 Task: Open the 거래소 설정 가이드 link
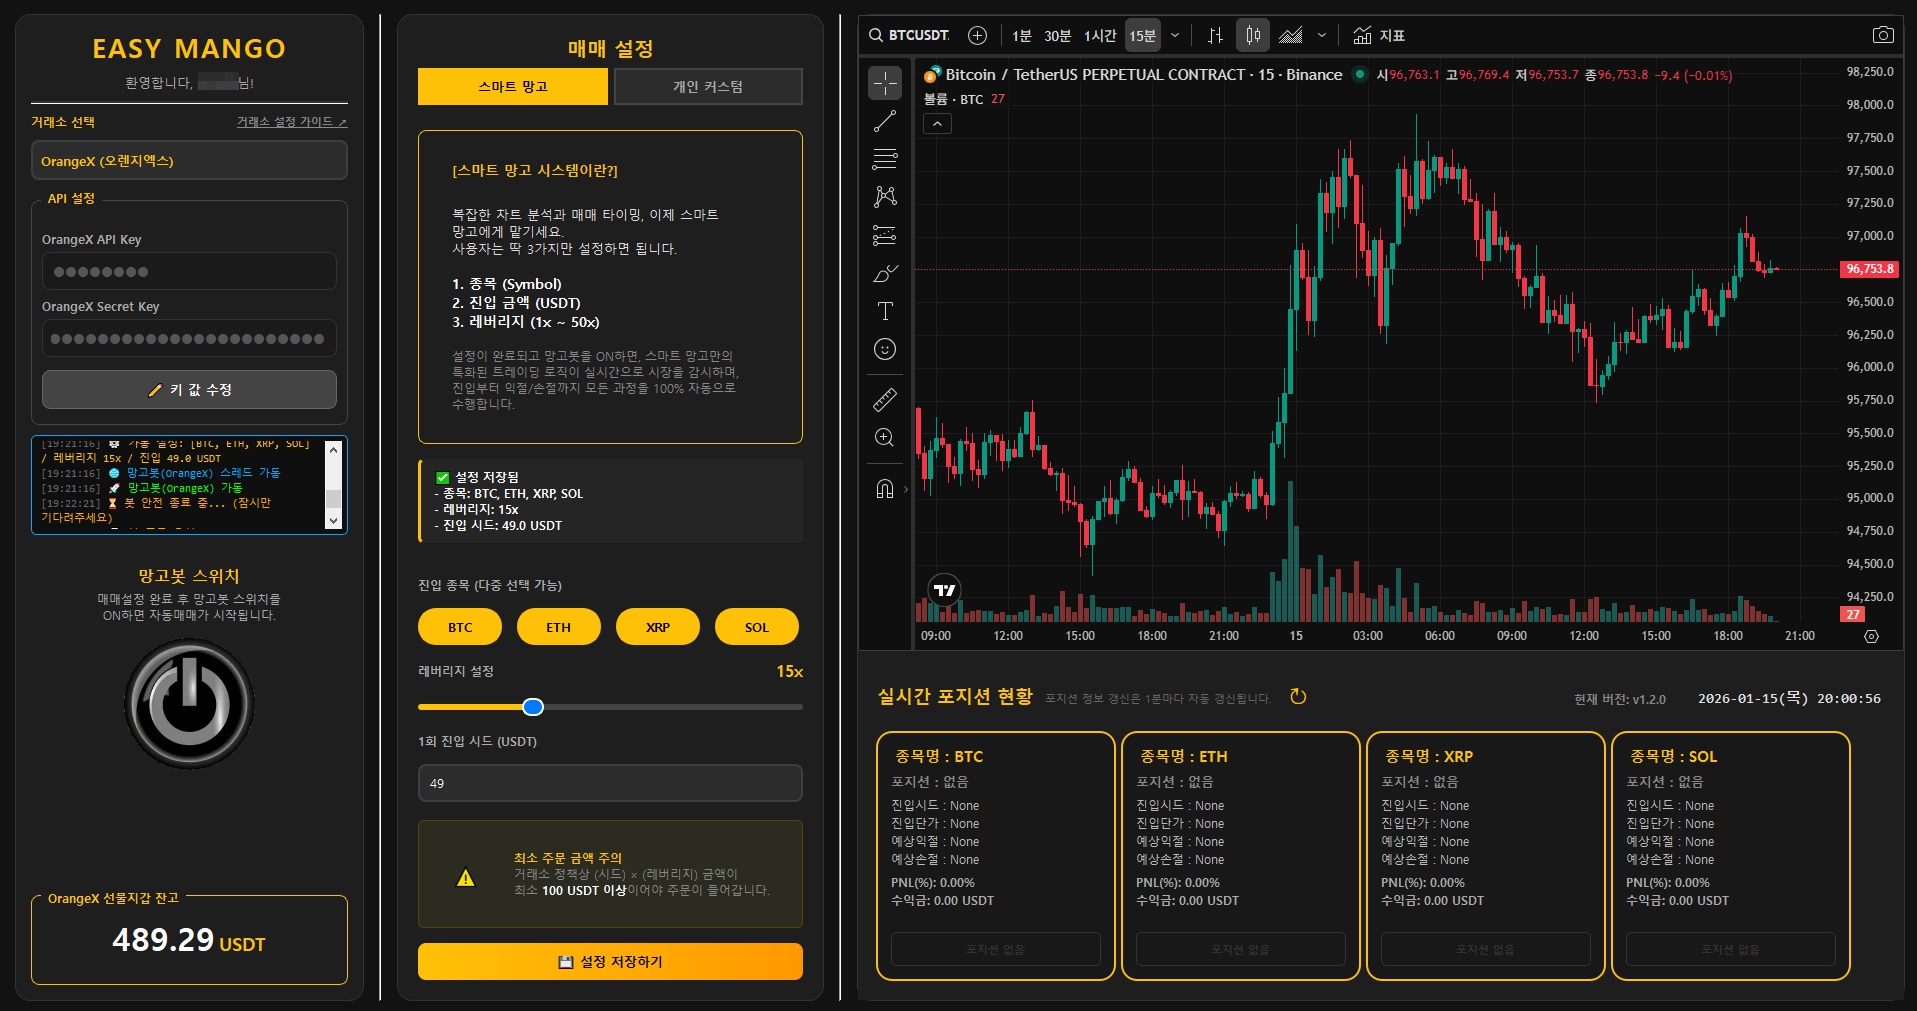[x=291, y=122]
